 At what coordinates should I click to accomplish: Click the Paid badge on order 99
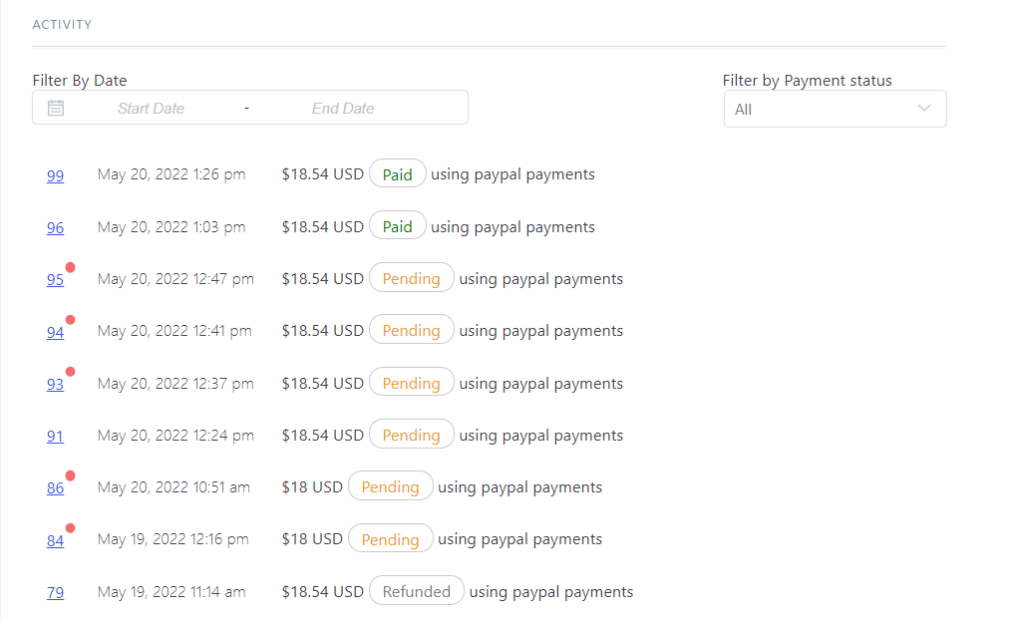pyautogui.click(x=398, y=174)
